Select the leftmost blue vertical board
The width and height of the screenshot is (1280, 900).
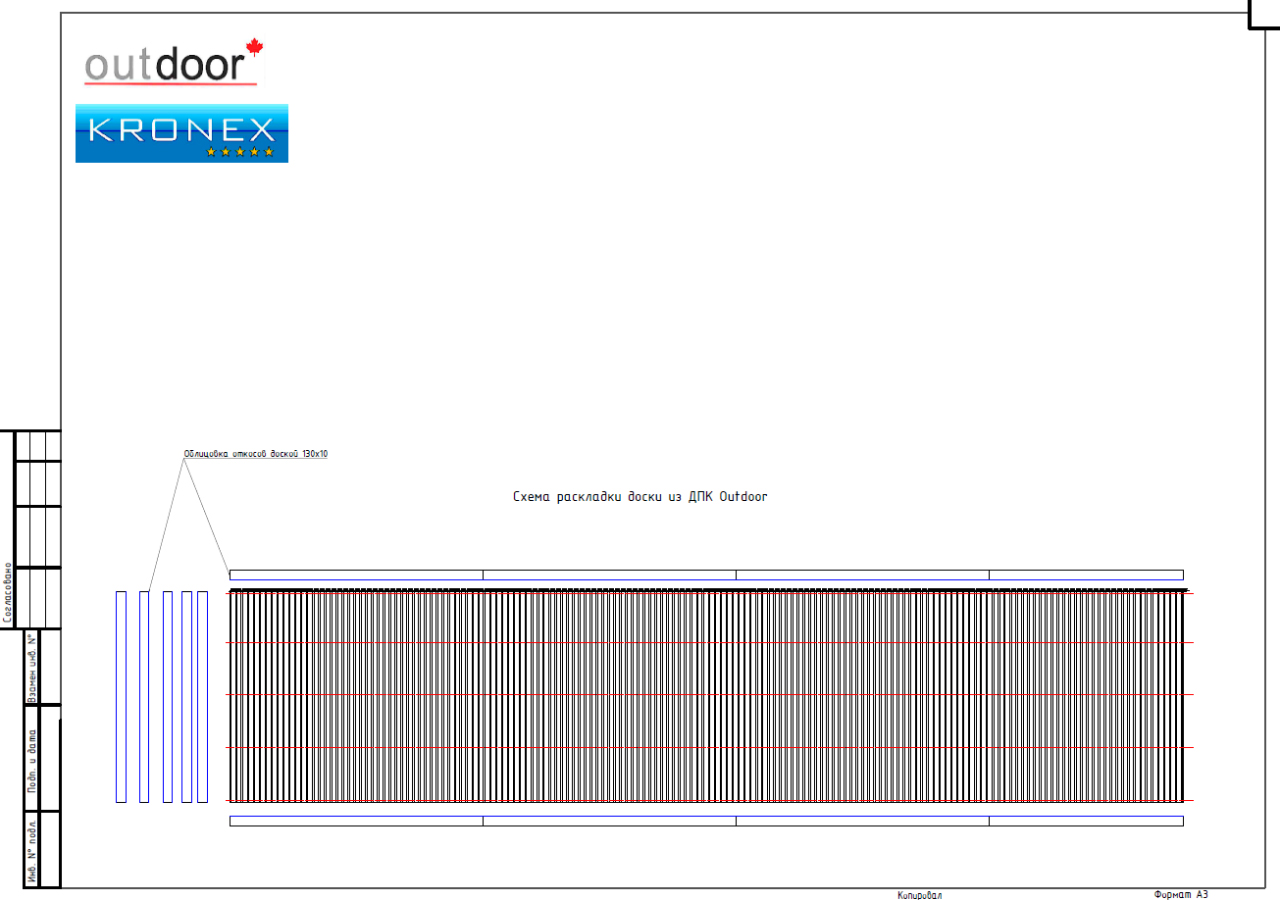point(121,696)
